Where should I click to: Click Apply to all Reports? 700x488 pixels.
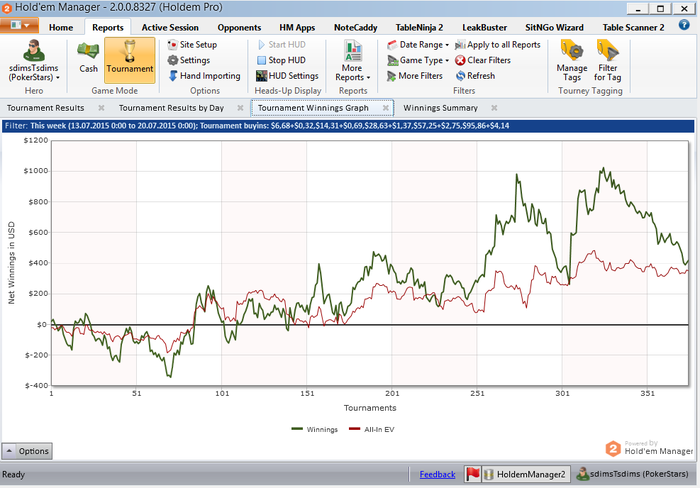[x=498, y=45]
